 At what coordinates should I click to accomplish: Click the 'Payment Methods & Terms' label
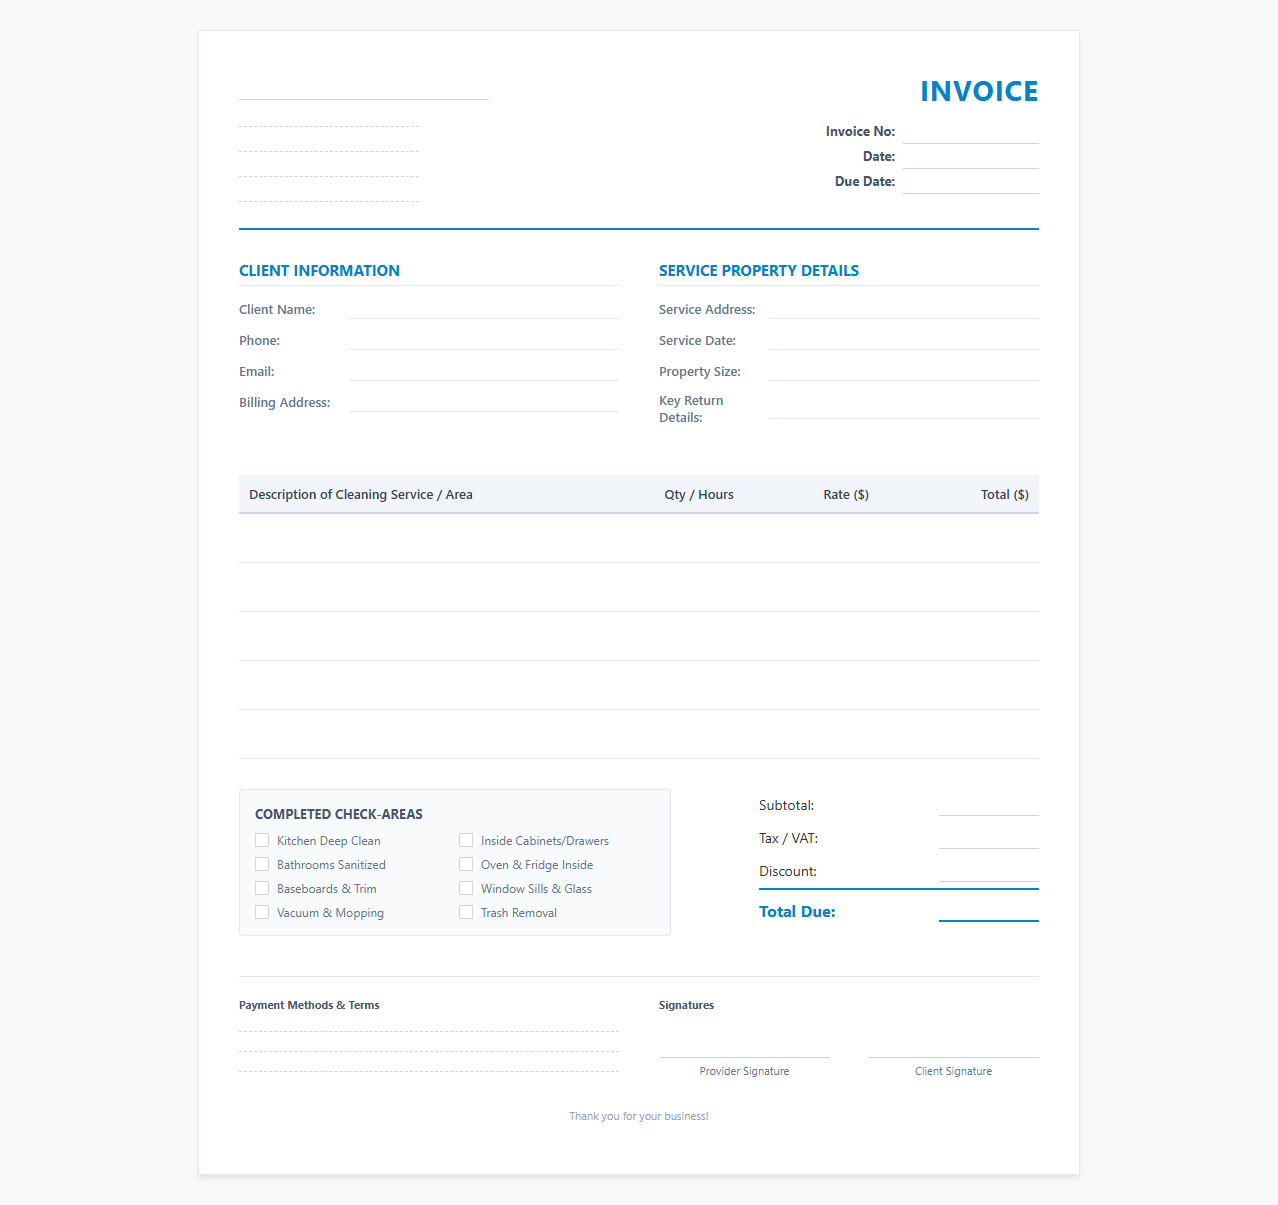pos(309,1005)
